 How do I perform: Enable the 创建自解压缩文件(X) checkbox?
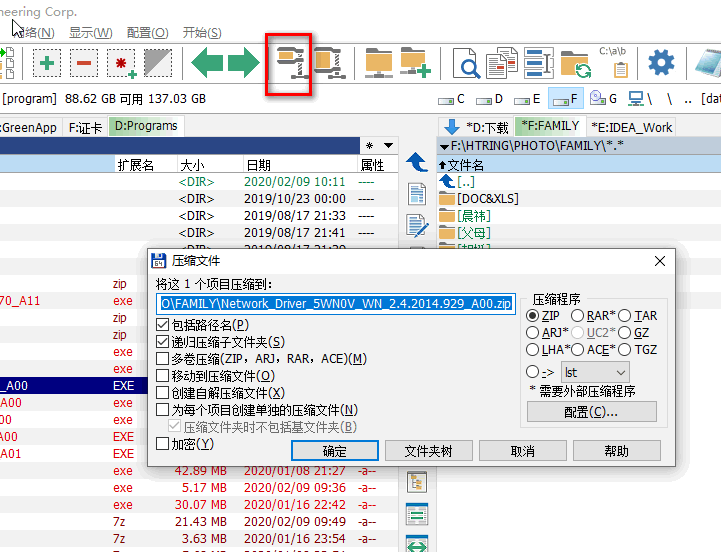162,393
